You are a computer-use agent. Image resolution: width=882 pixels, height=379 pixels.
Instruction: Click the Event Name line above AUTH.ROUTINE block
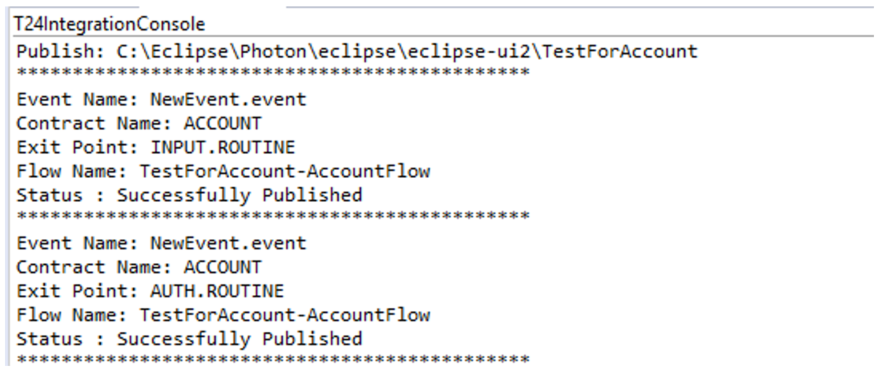[161, 243]
